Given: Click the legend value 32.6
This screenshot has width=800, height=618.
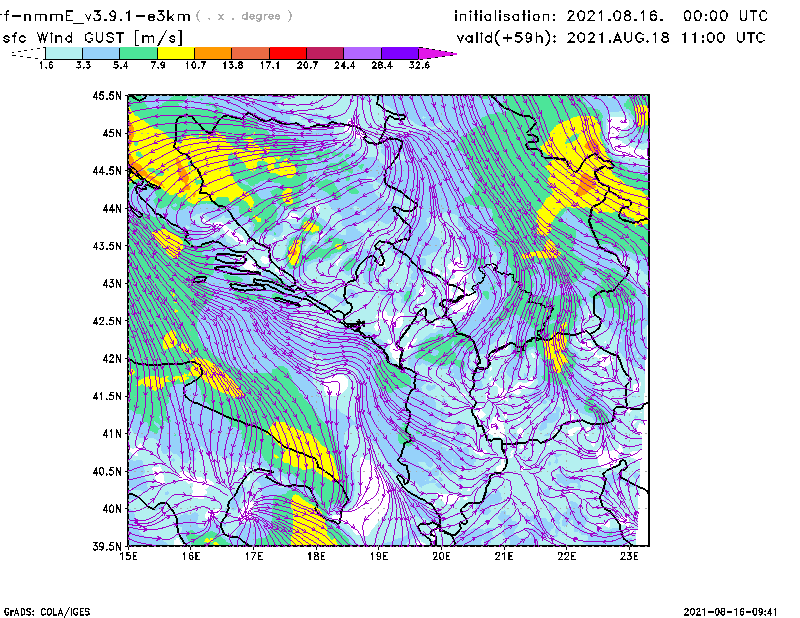Looking at the screenshot, I should coord(419,65).
